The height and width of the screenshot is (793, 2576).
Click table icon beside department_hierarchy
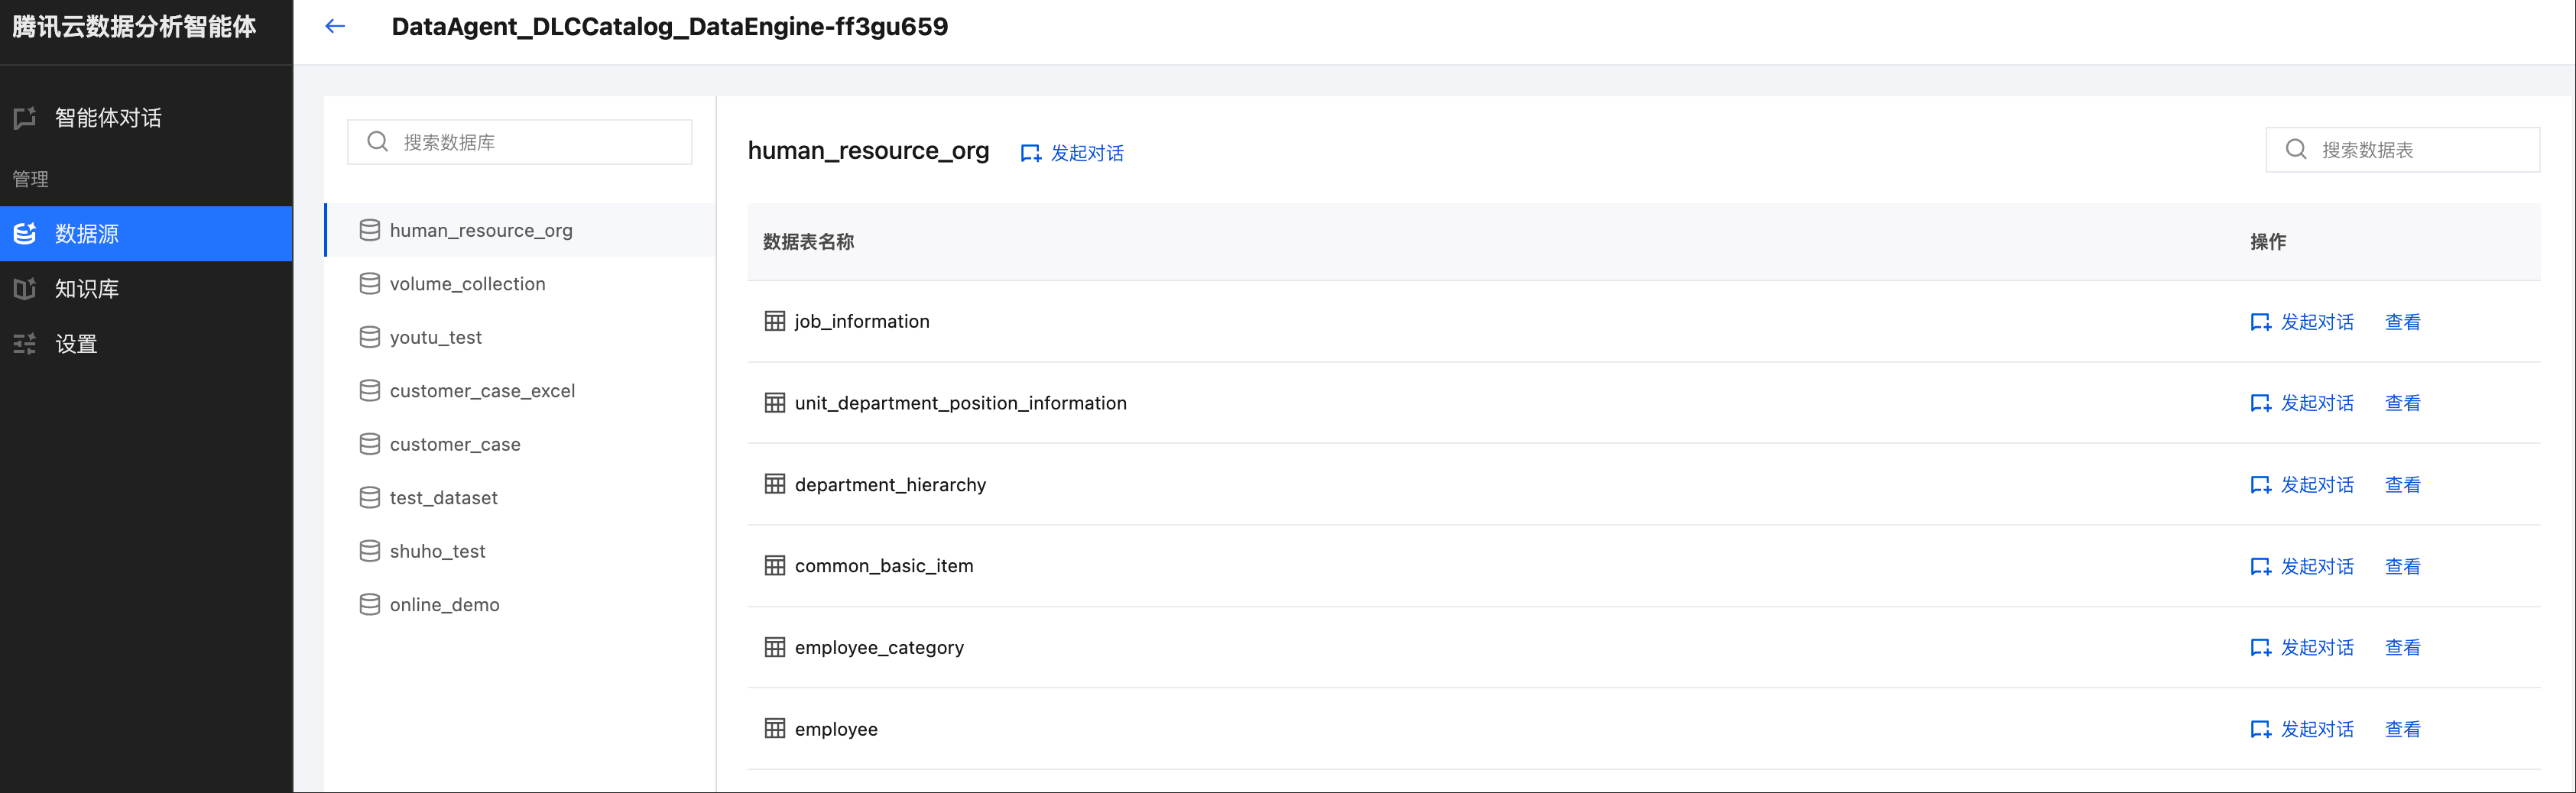coord(775,484)
